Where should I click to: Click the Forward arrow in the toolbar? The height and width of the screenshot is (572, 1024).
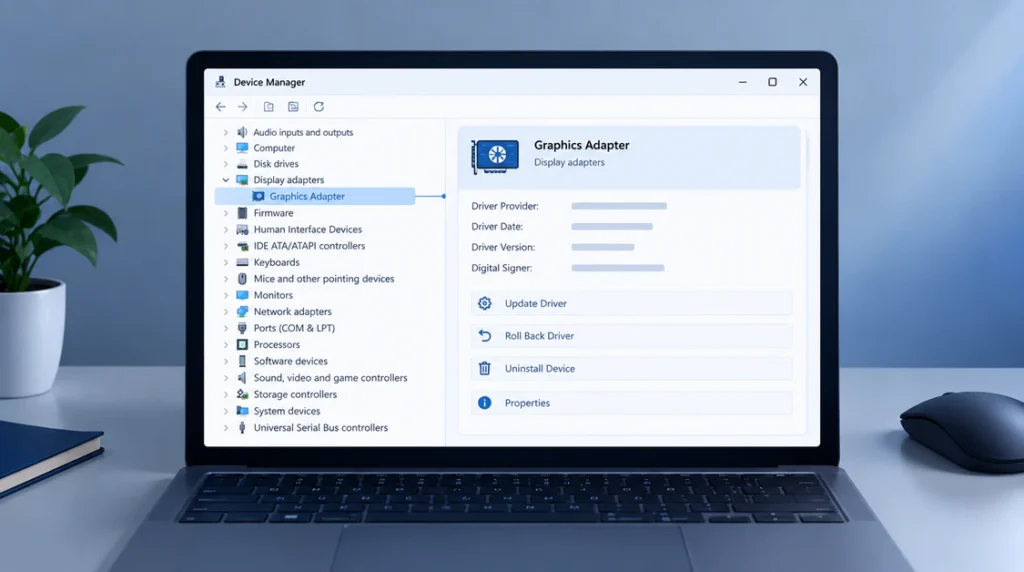pyautogui.click(x=243, y=106)
